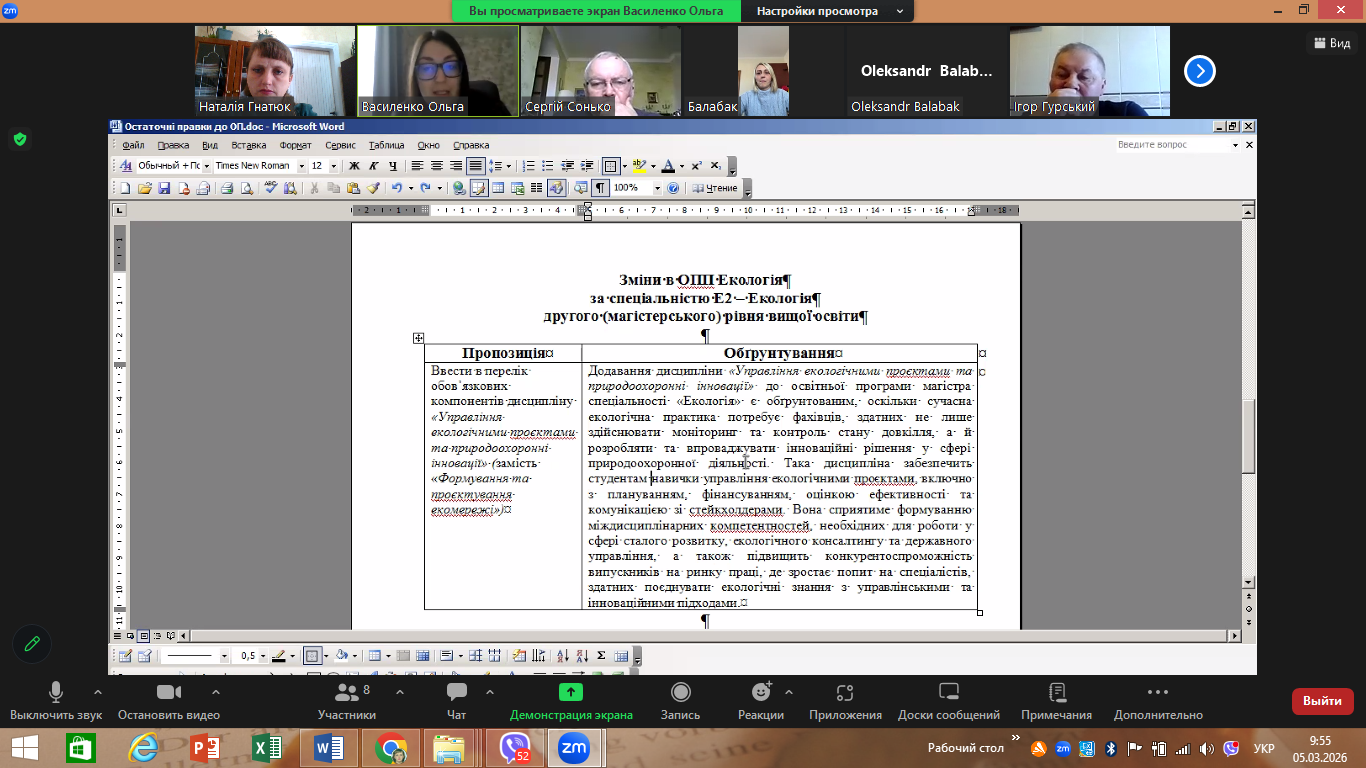This screenshot has height=768, width=1366.
Task: Click the yellow text highlight color button
Action: click(640, 166)
